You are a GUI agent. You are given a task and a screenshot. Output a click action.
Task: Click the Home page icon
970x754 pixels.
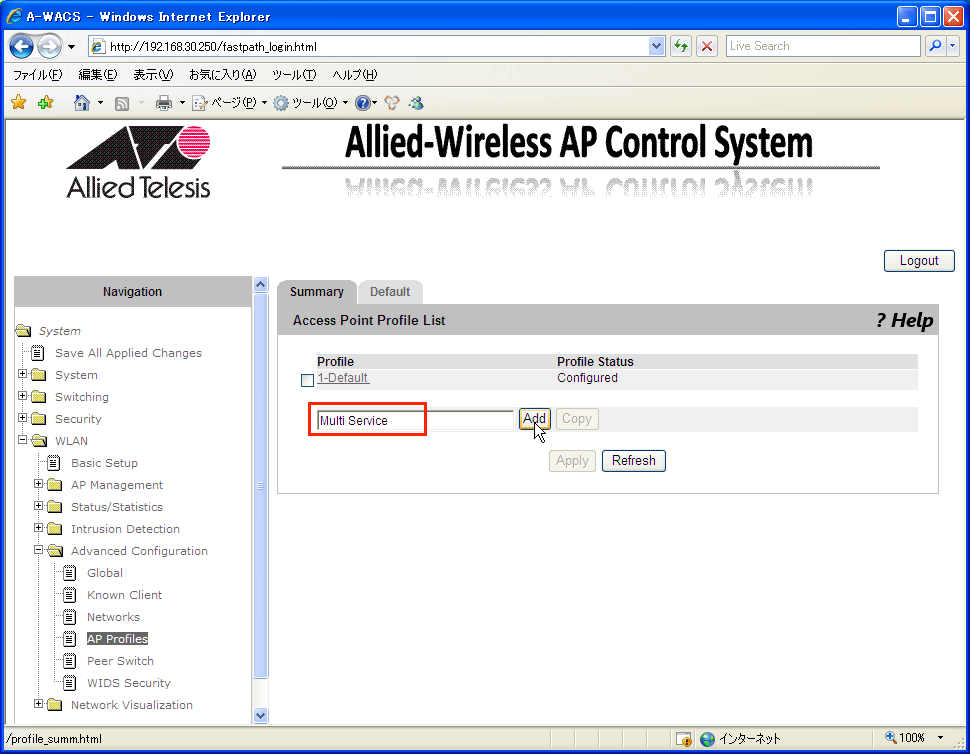tap(82, 103)
